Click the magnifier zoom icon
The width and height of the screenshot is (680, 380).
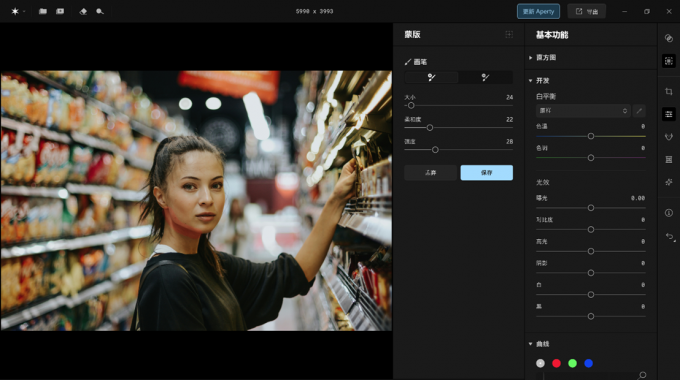click(100, 11)
